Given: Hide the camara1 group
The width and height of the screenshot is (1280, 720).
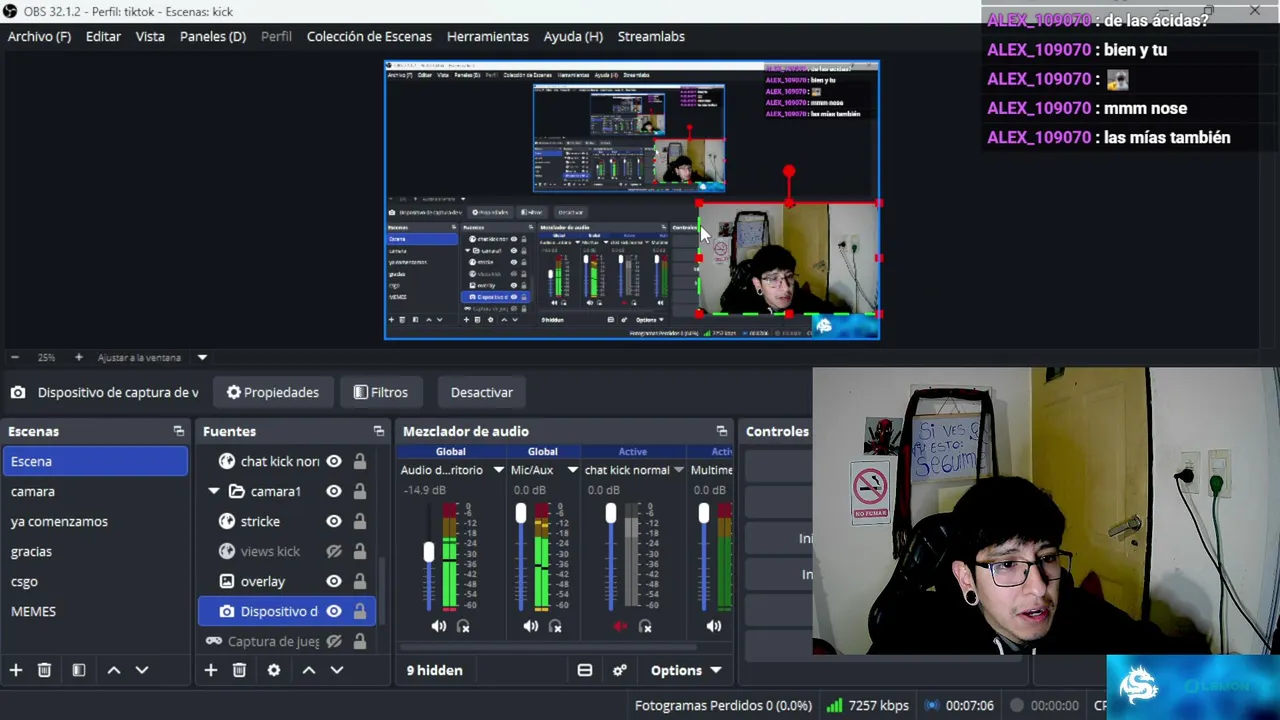Looking at the screenshot, I should pyautogui.click(x=334, y=491).
